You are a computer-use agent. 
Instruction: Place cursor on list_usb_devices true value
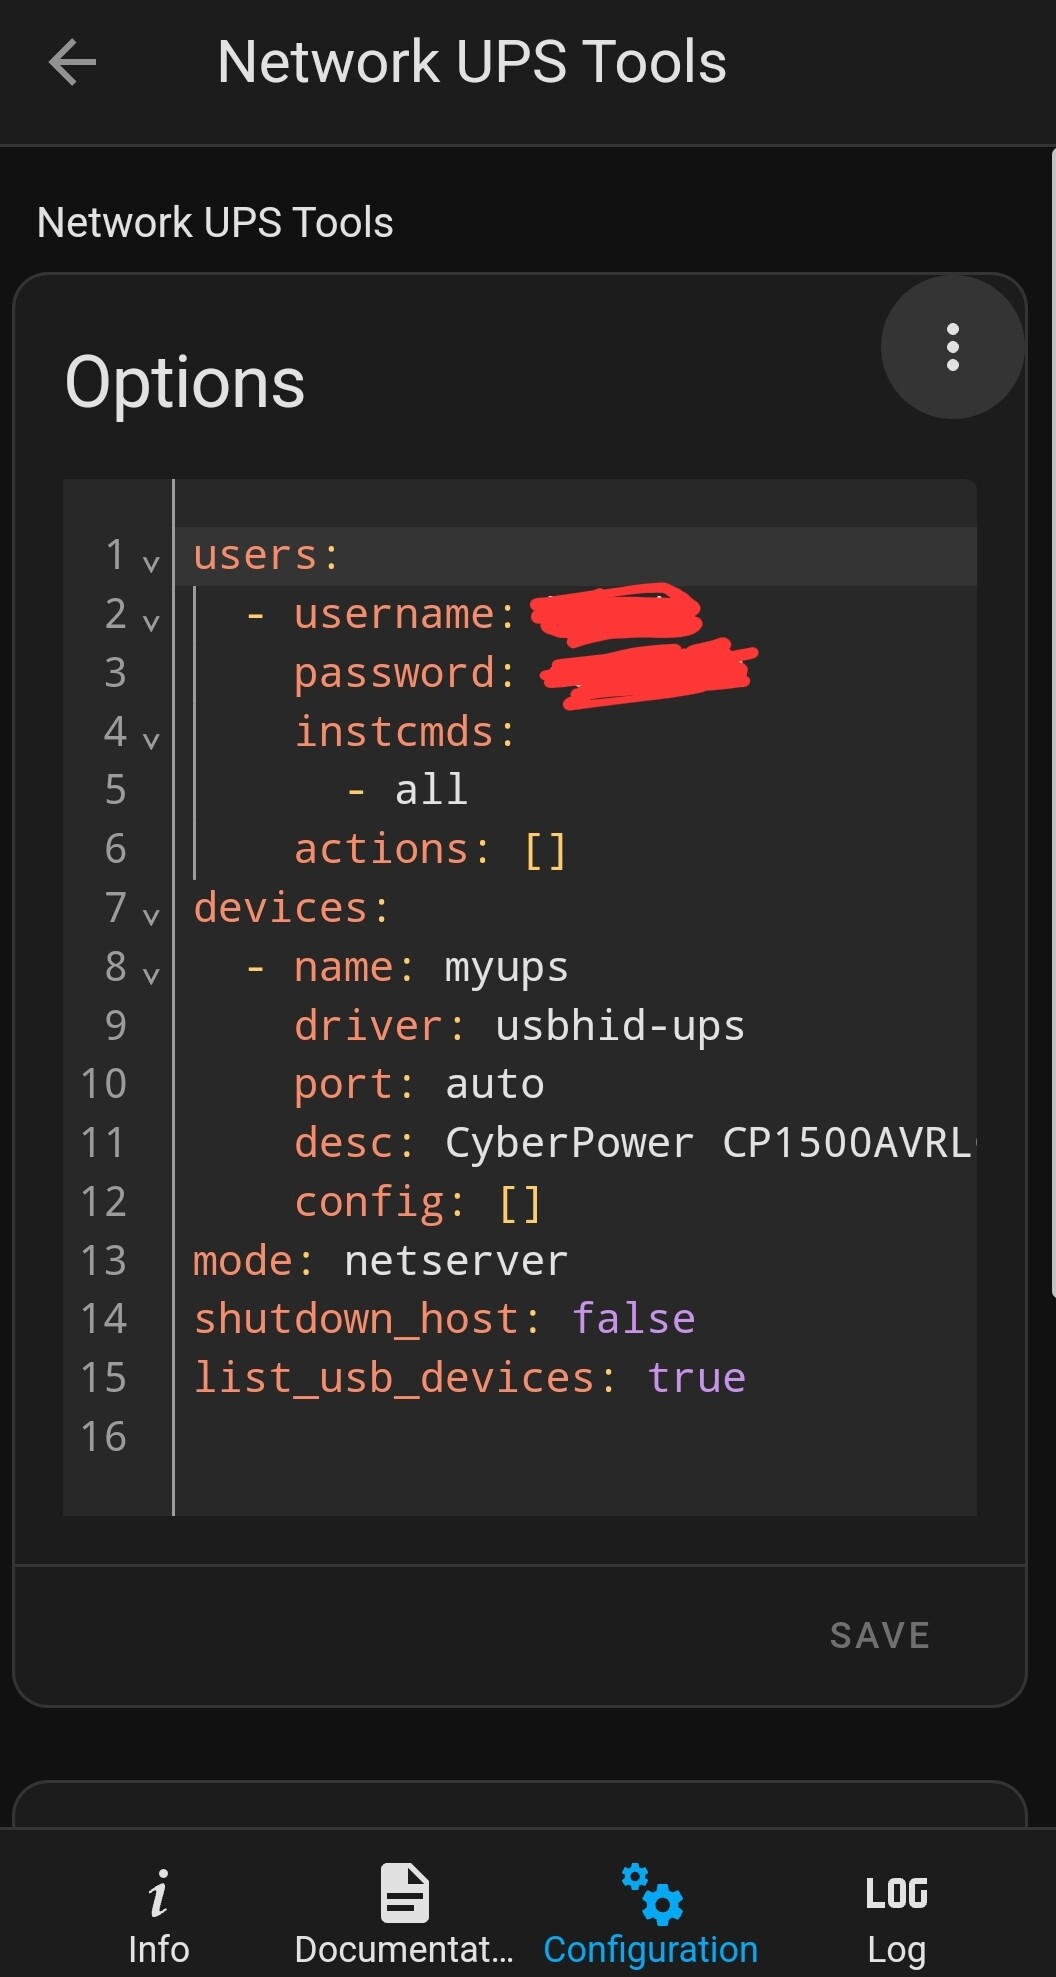(697, 1378)
